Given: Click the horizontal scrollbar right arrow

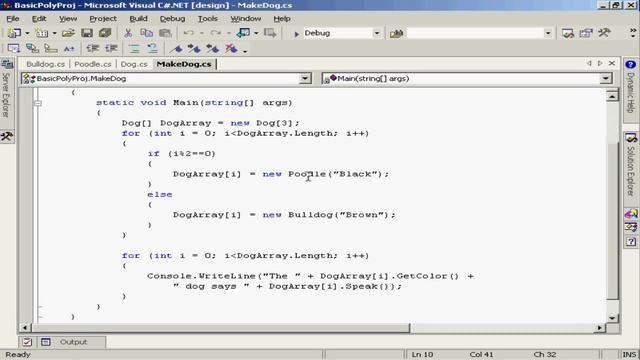Looking at the screenshot, I should (x=599, y=327).
